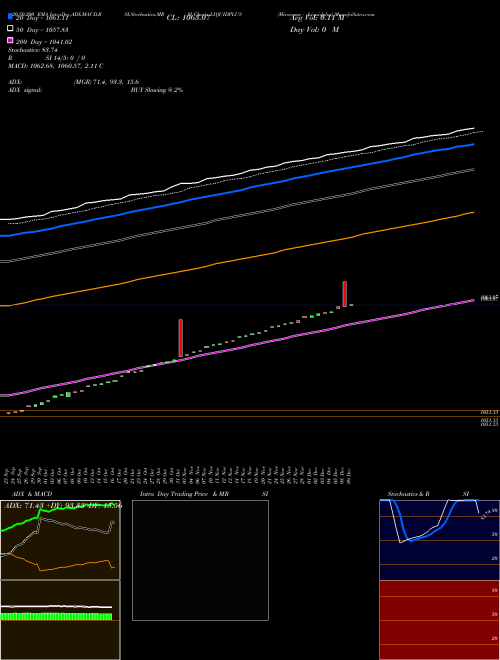Open the Stochastics chart with blue curve
Viewport: 500px width, 660px height.
pos(439,540)
